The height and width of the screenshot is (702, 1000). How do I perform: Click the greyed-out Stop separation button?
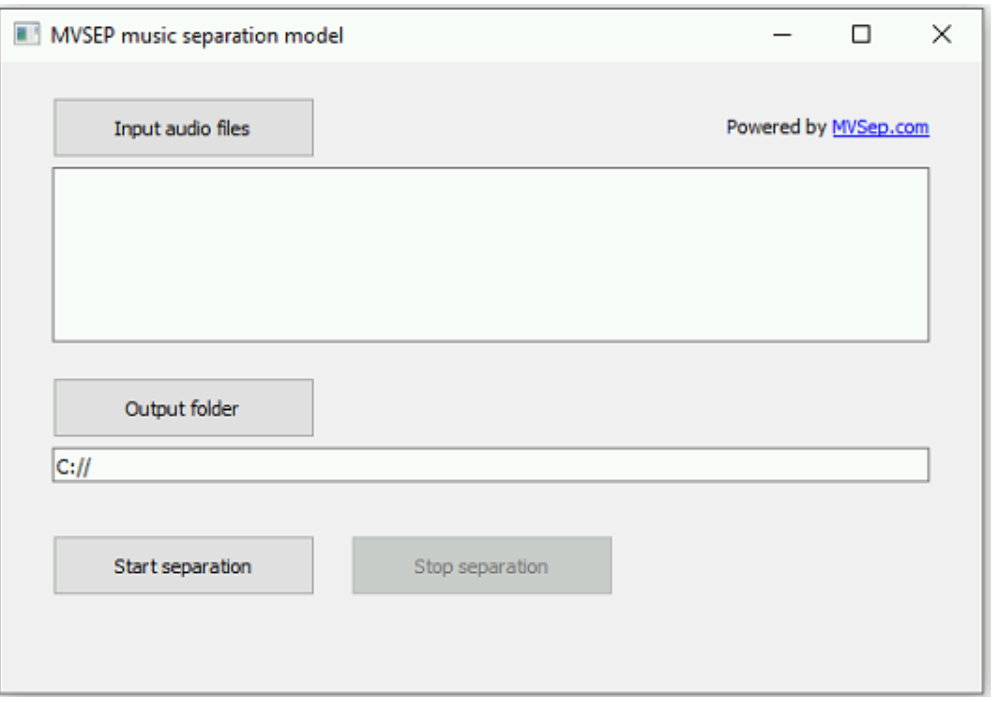[x=481, y=566]
